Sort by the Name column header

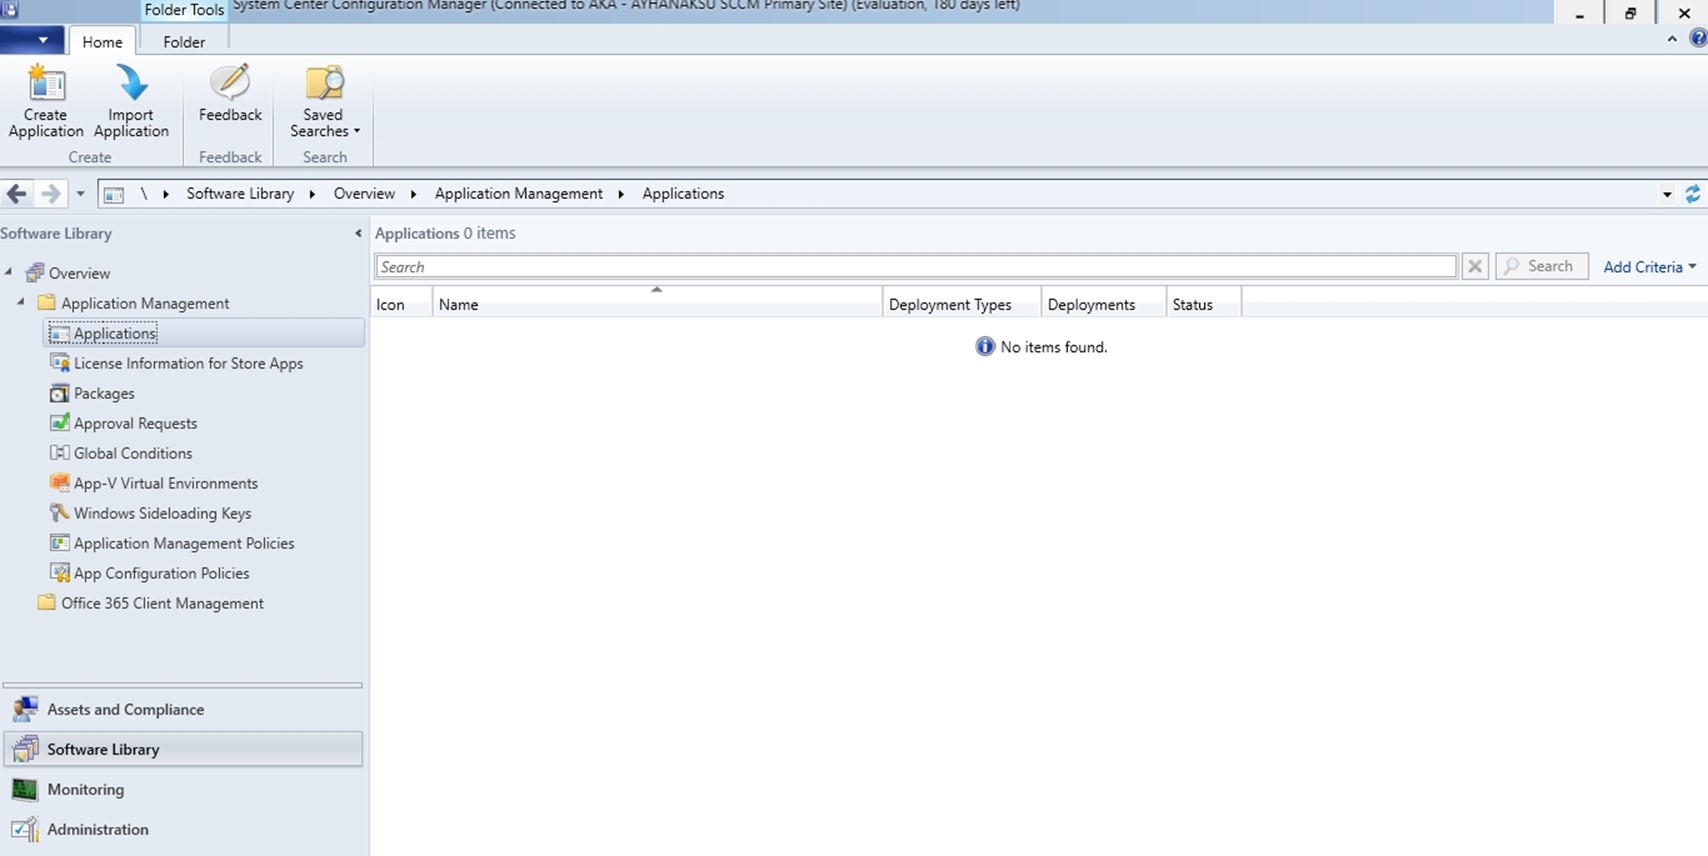pos(658,304)
